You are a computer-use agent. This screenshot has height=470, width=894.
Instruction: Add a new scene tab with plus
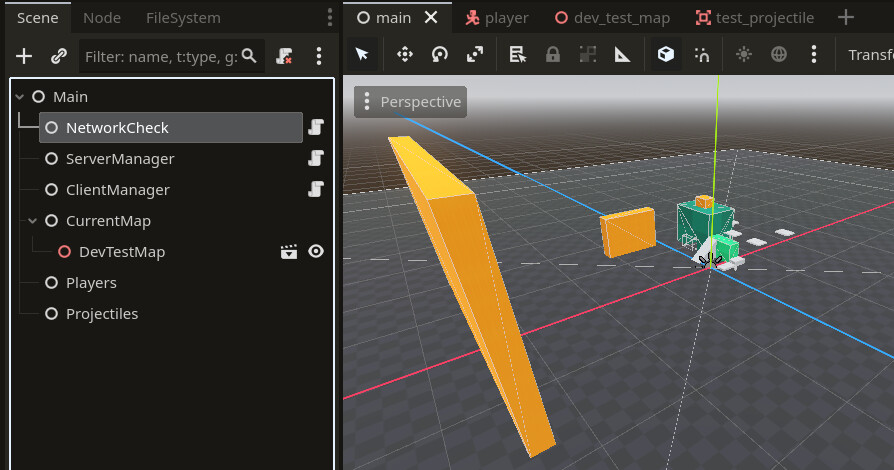[846, 18]
